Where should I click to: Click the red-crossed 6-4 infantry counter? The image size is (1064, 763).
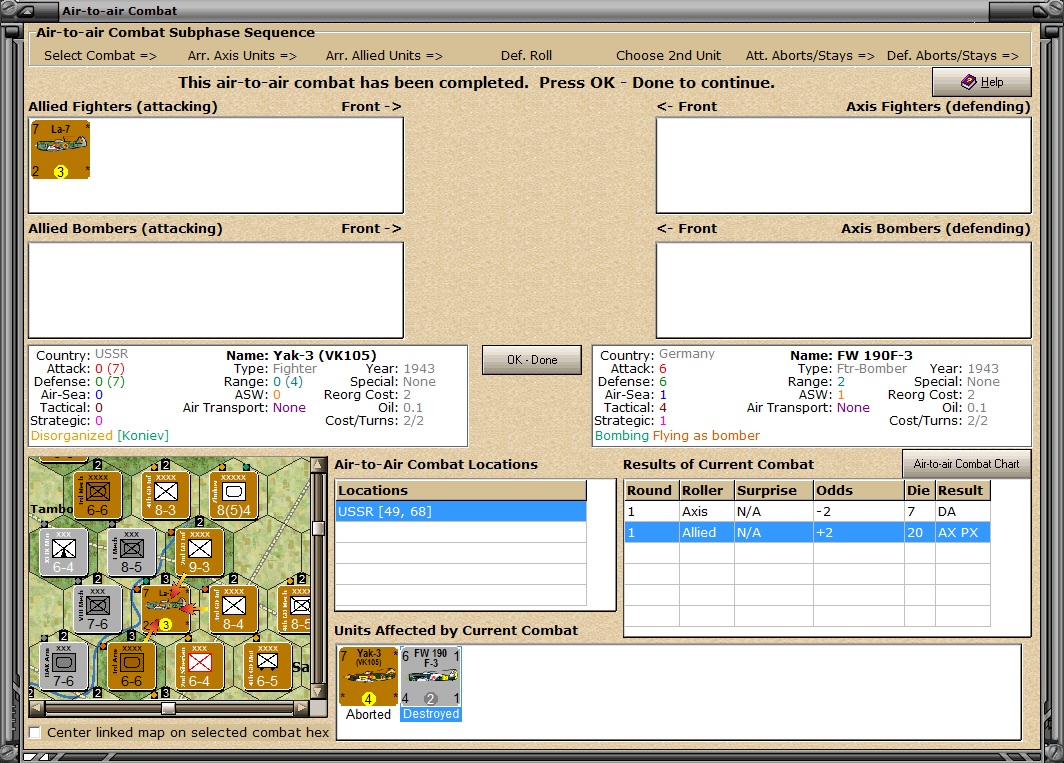tap(199, 666)
